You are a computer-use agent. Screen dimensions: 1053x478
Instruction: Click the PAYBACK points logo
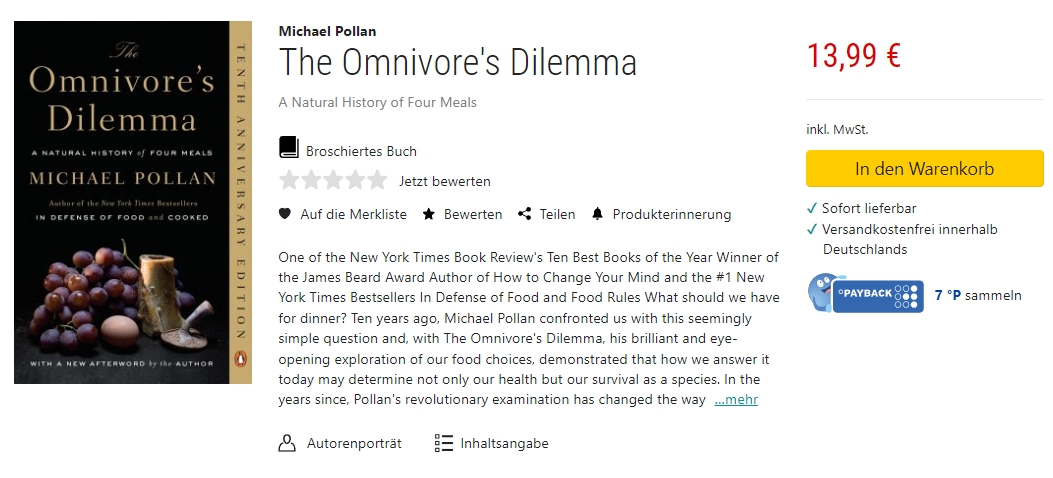click(x=866, y=294)
